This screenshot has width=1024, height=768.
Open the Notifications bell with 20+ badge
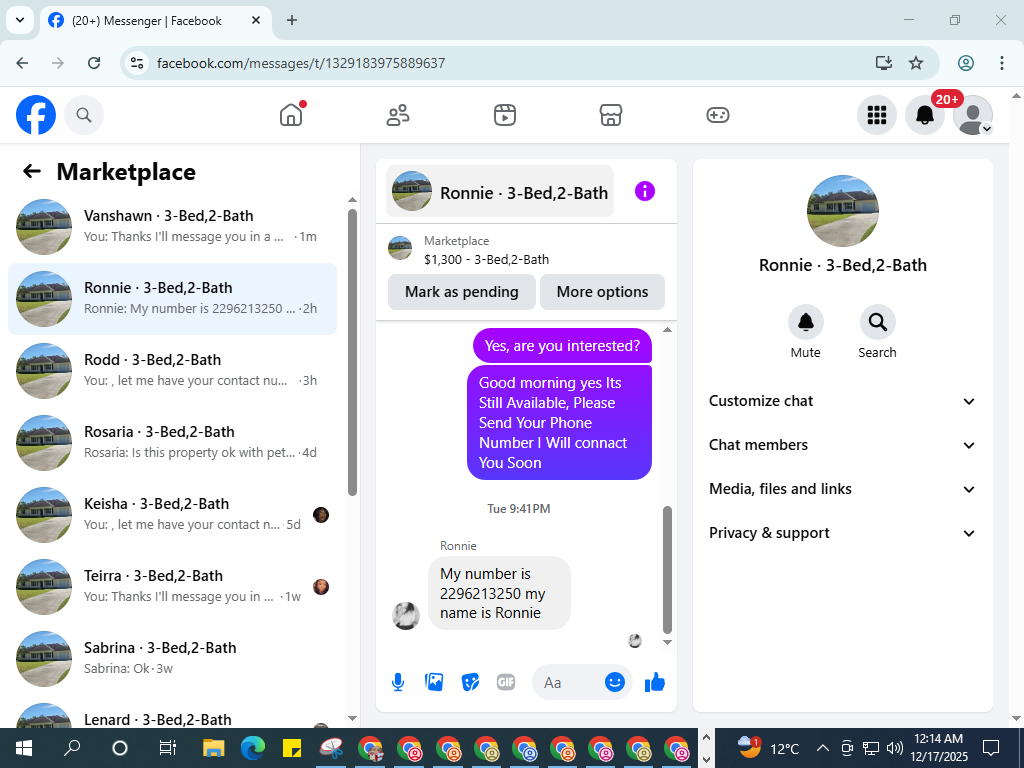[x=925, y=115]
